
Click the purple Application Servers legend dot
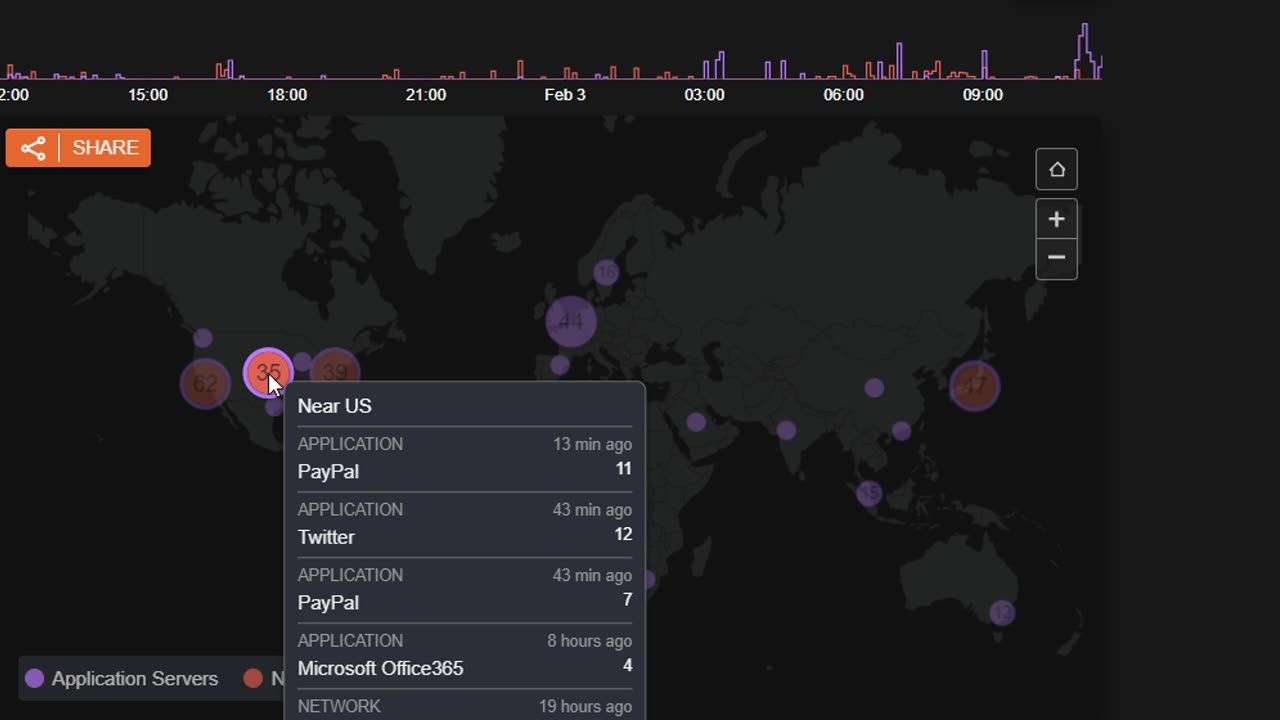[x=34, y=678]
